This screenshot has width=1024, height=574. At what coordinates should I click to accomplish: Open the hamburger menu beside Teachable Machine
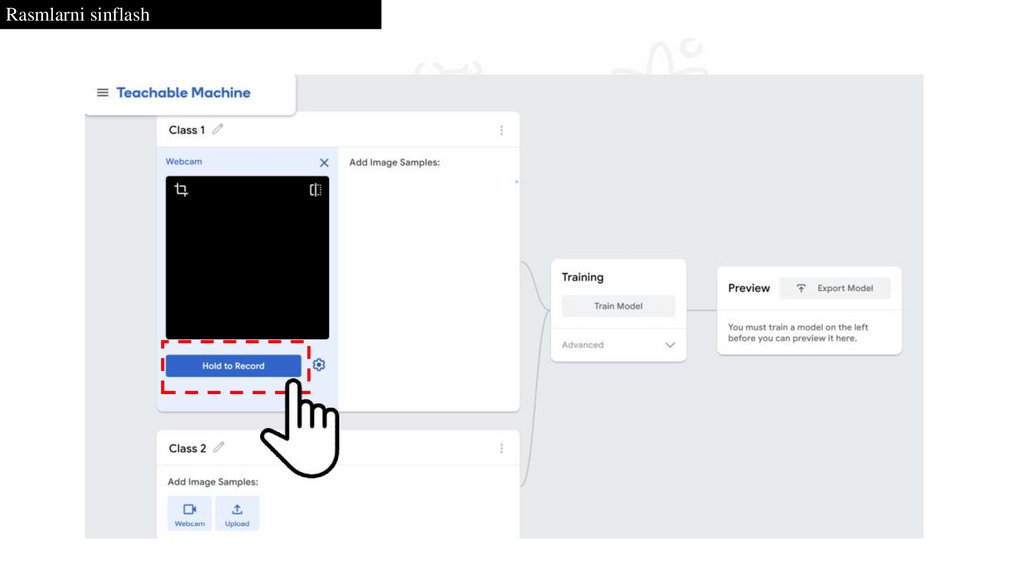(x=103, y=93)
